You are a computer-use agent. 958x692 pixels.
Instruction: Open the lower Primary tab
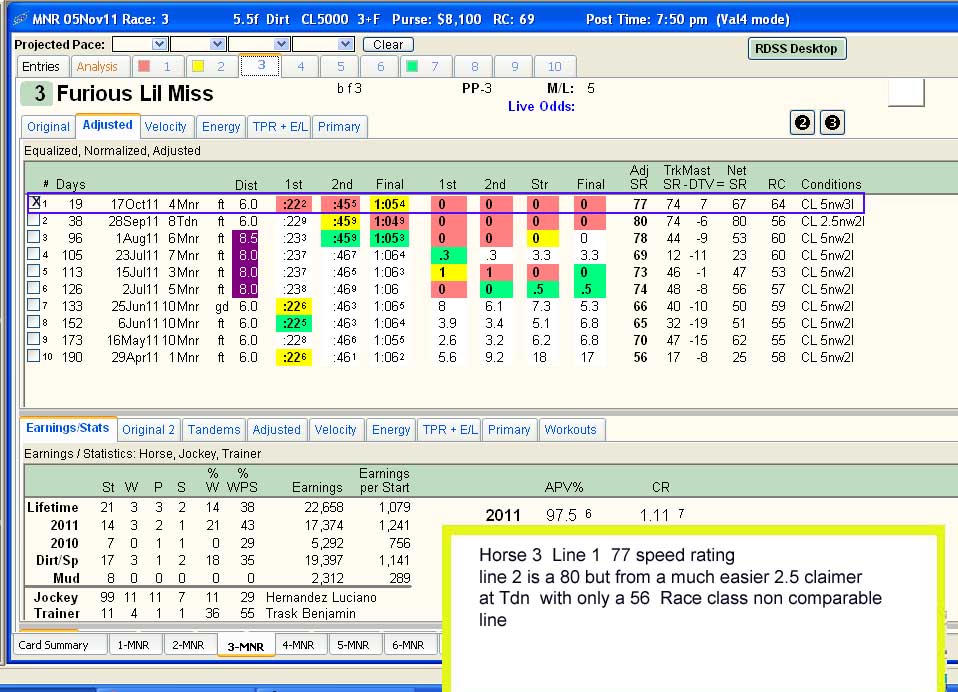[509, 429]
